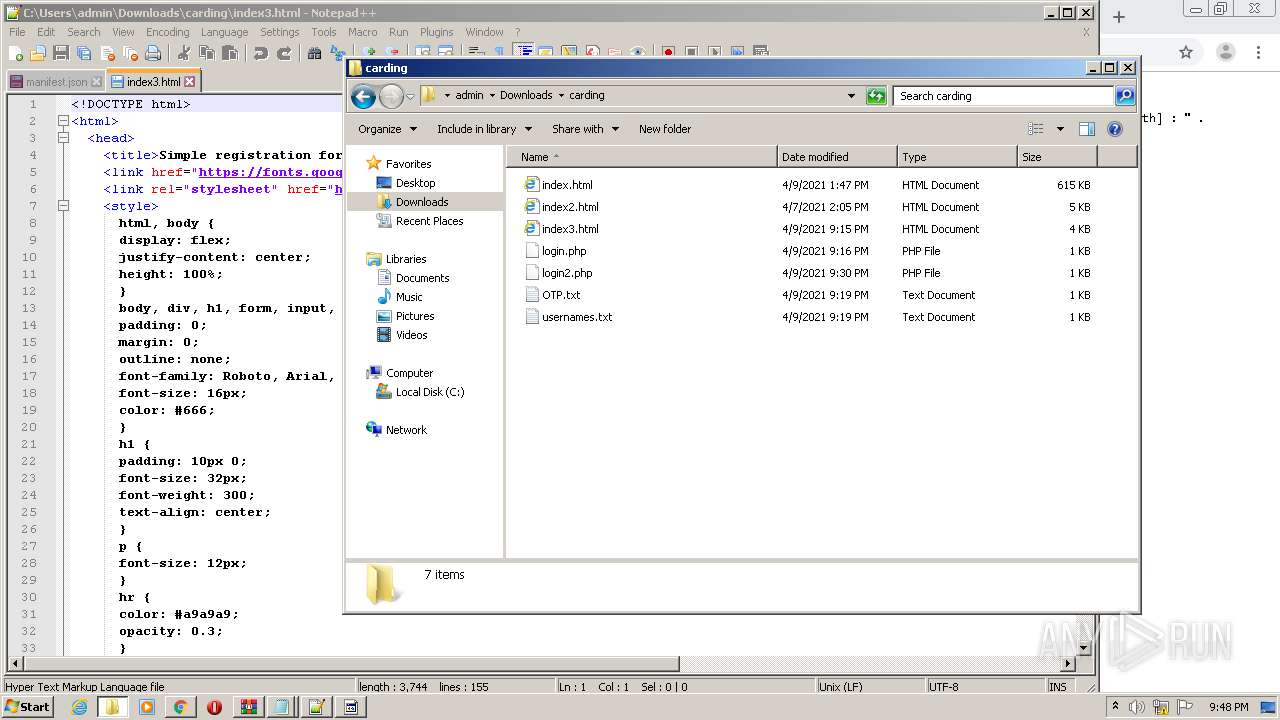Open the Include in library dropdown

pyautogui.click(x=484, y=129)
